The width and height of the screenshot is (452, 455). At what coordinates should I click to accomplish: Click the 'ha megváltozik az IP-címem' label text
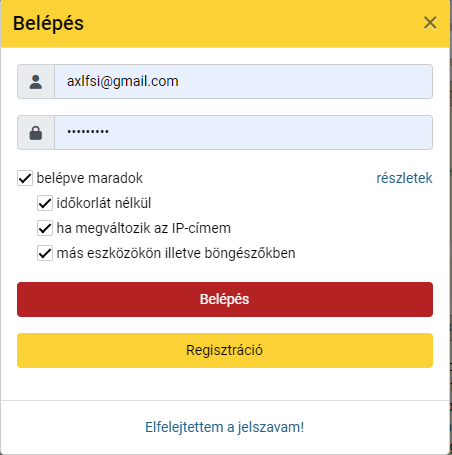pyautogui.click(x=144, y=228)
